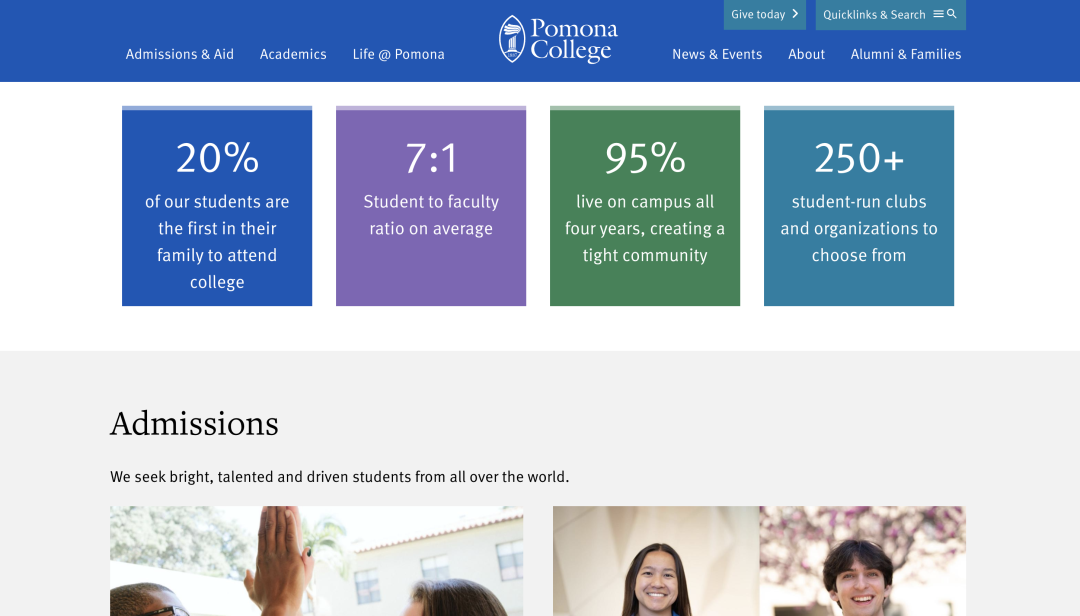Image resolution: width=1080 pixels, height=616 pixels.
Task: Select the purple 7:1 student-faculty ratio card
Action: click(x=431, y=207)
